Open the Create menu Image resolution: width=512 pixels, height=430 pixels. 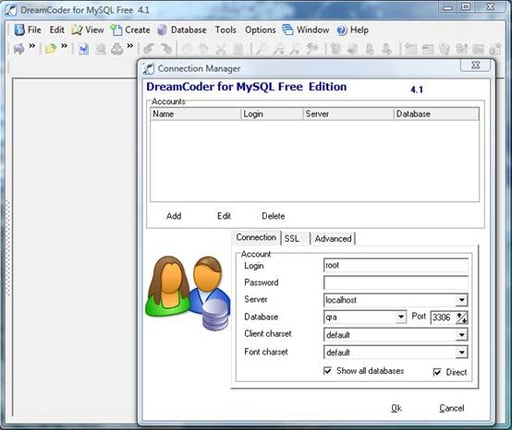(x=130, y=30)
